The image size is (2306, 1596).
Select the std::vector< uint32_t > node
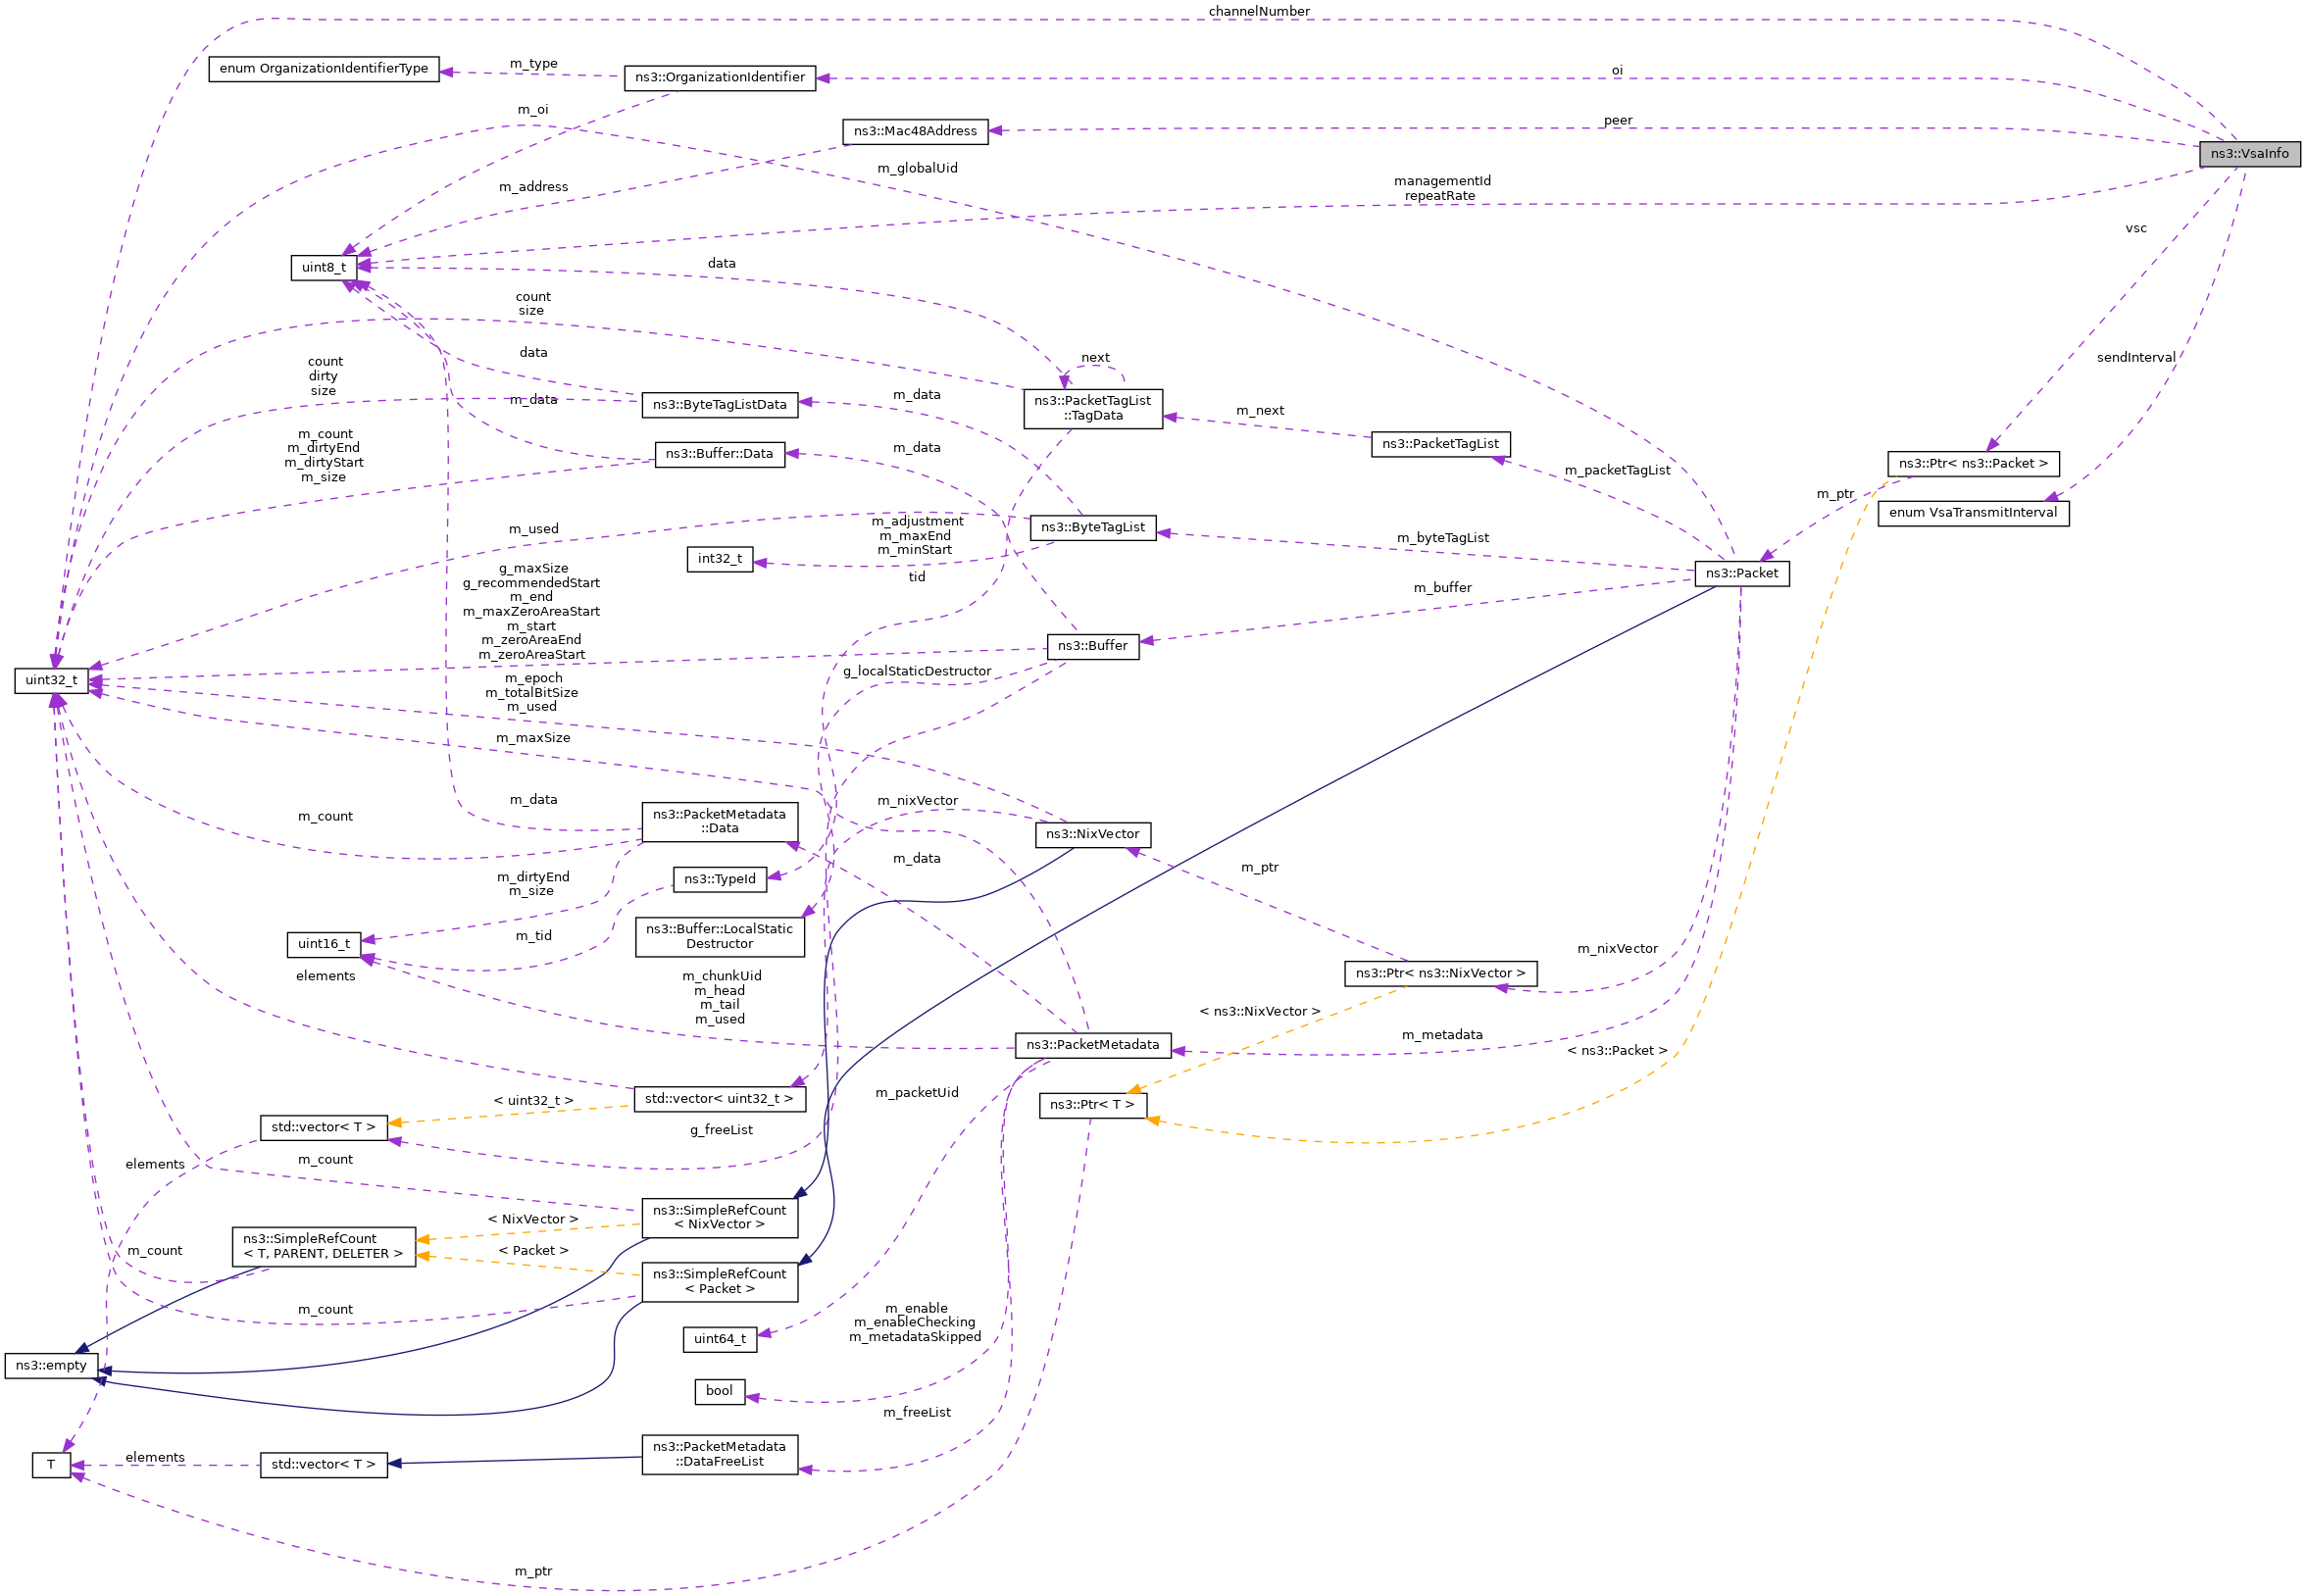719,1100
